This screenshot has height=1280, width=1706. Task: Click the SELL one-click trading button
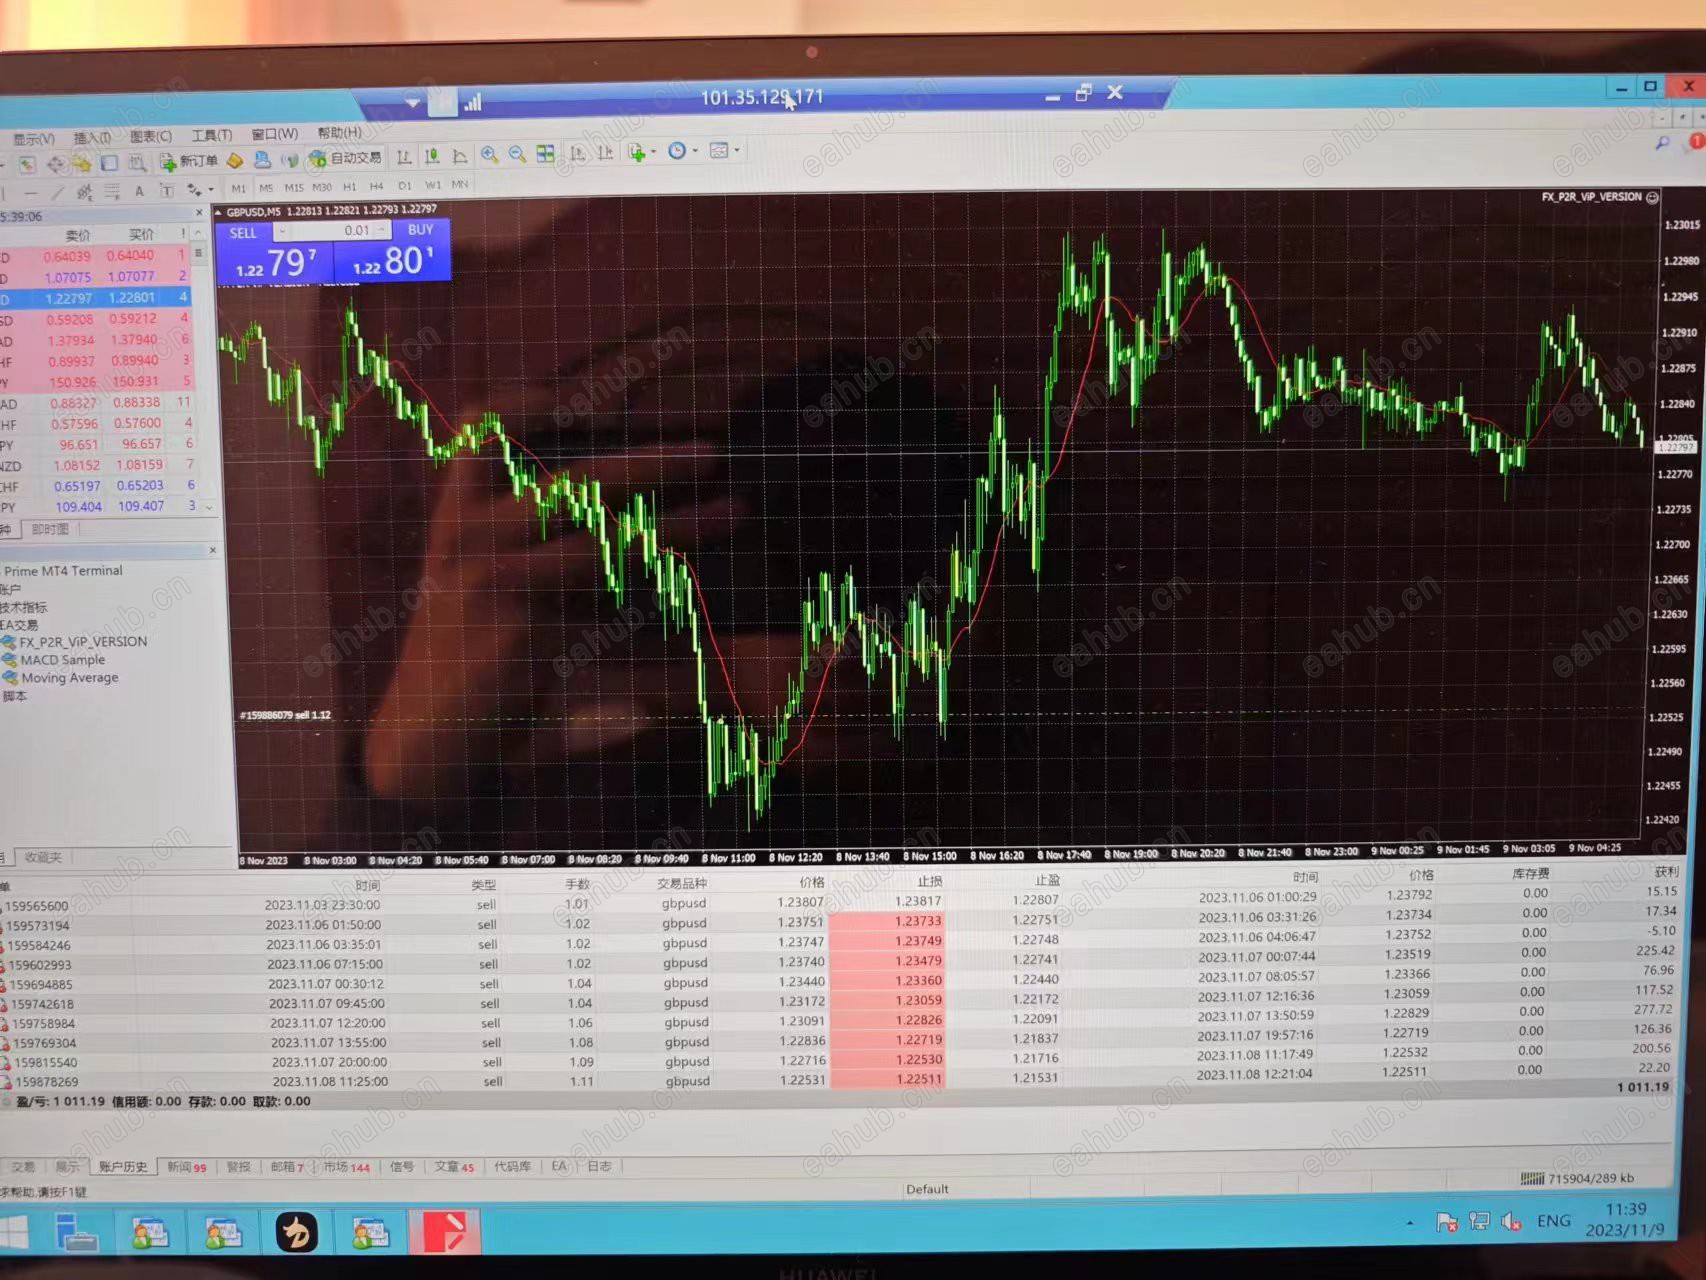275,253
